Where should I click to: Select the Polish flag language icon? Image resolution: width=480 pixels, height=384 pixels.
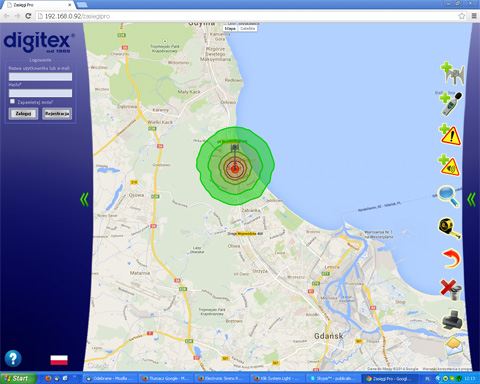click(x=59, y=360)
